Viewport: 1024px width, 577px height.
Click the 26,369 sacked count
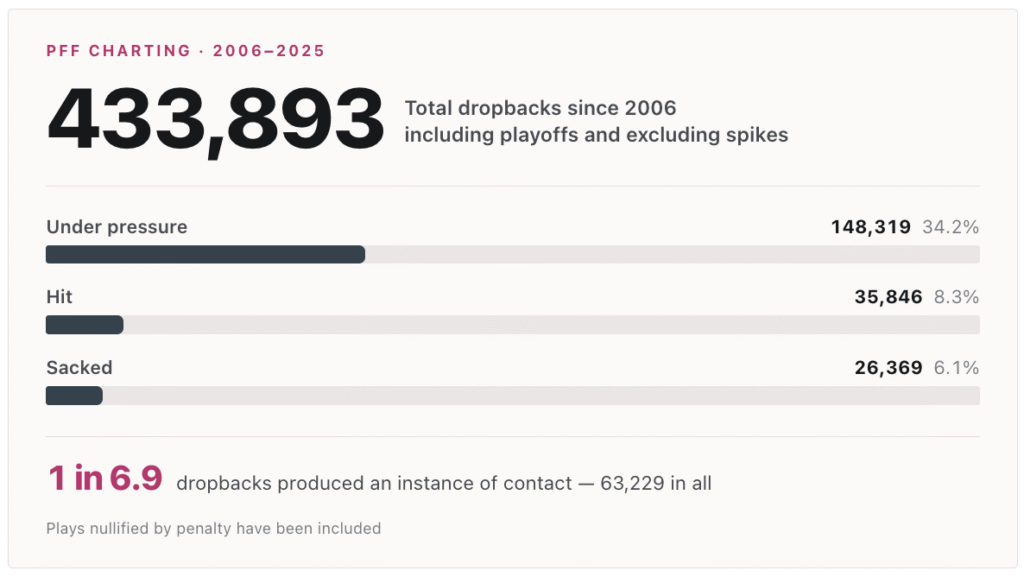pyautogui.click(x=888, y=367)
